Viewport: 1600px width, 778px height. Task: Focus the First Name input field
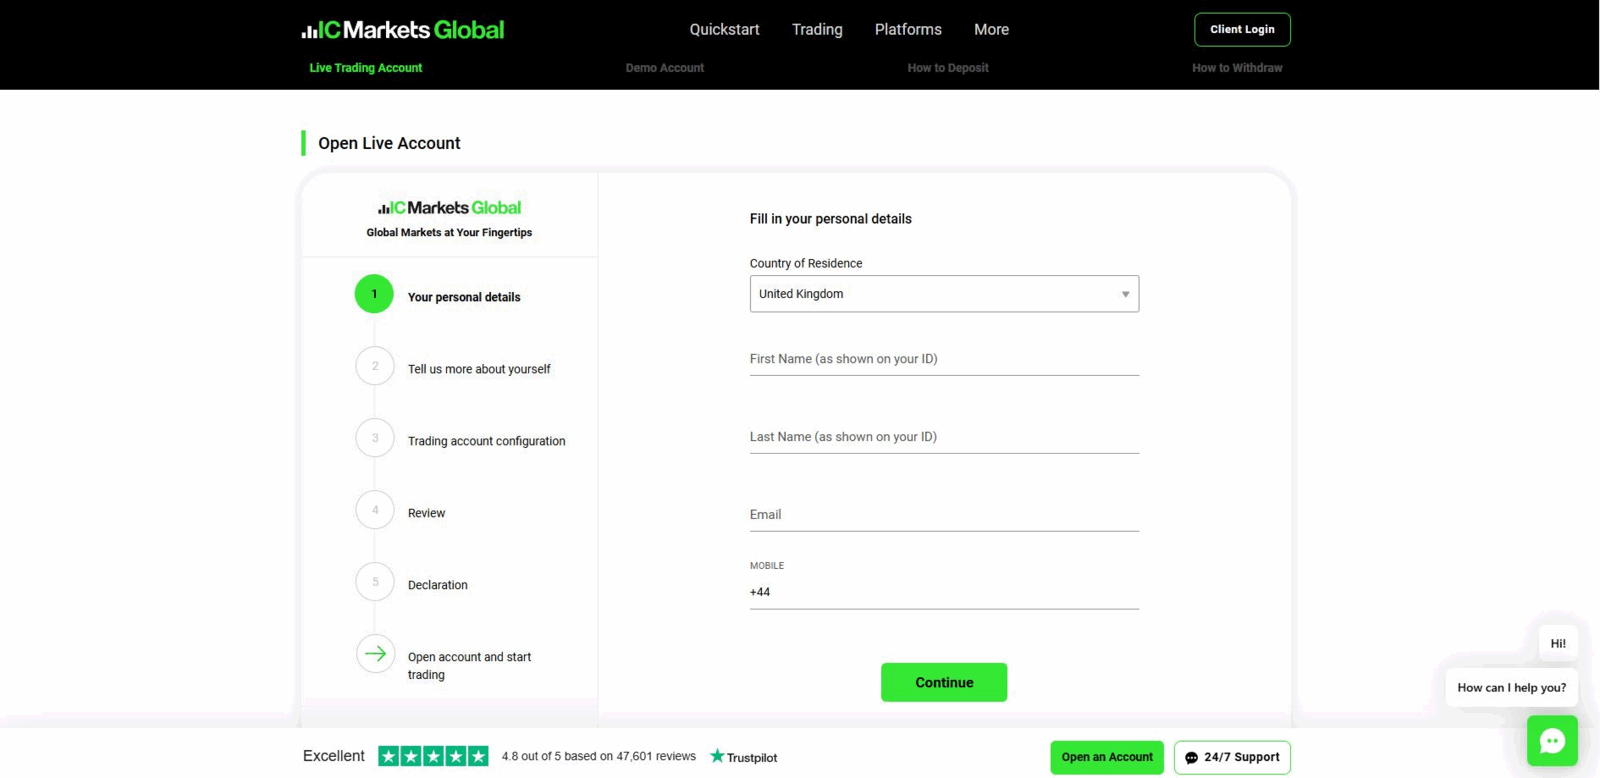944,359
